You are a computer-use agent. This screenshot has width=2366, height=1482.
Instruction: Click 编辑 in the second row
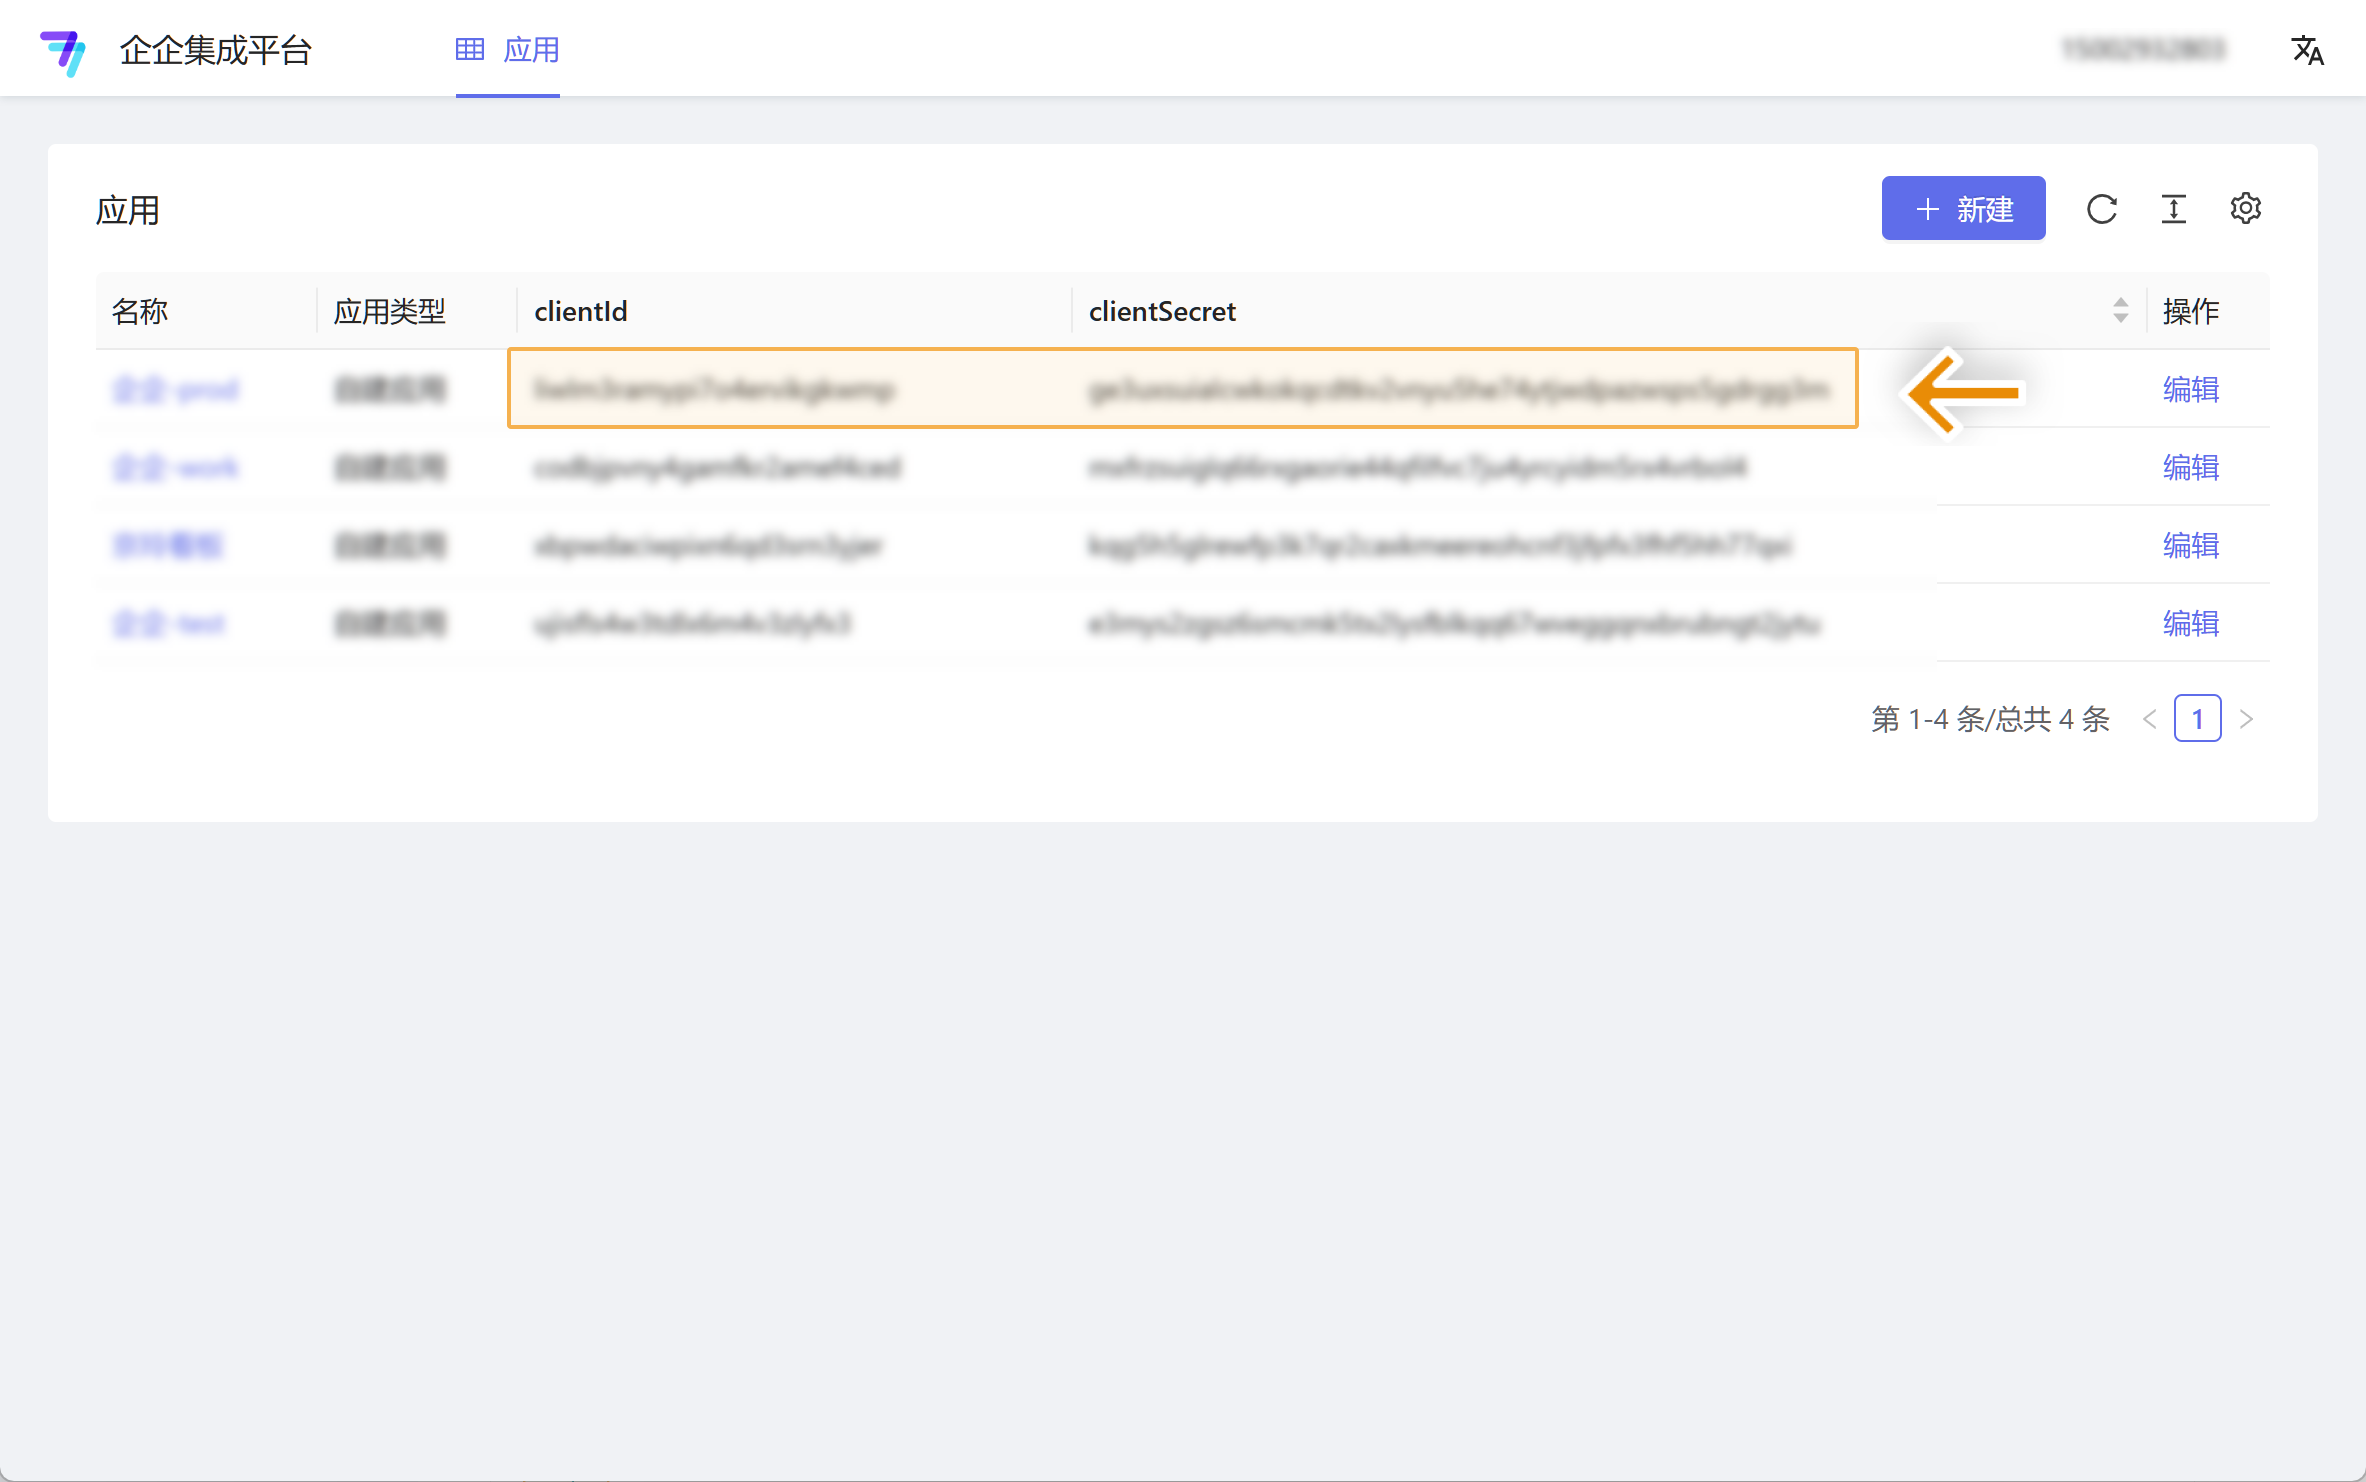coord(2191,467)
